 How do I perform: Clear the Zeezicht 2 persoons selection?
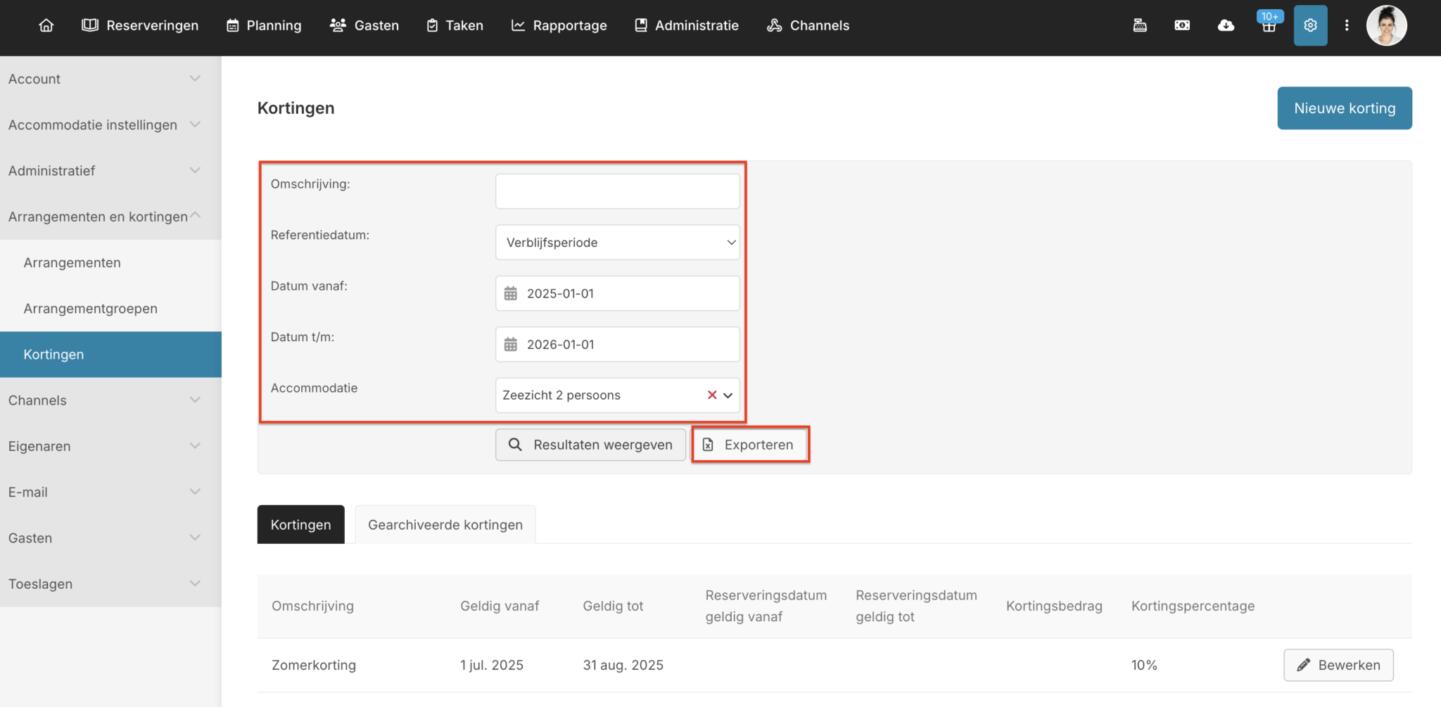click(712, 395)
